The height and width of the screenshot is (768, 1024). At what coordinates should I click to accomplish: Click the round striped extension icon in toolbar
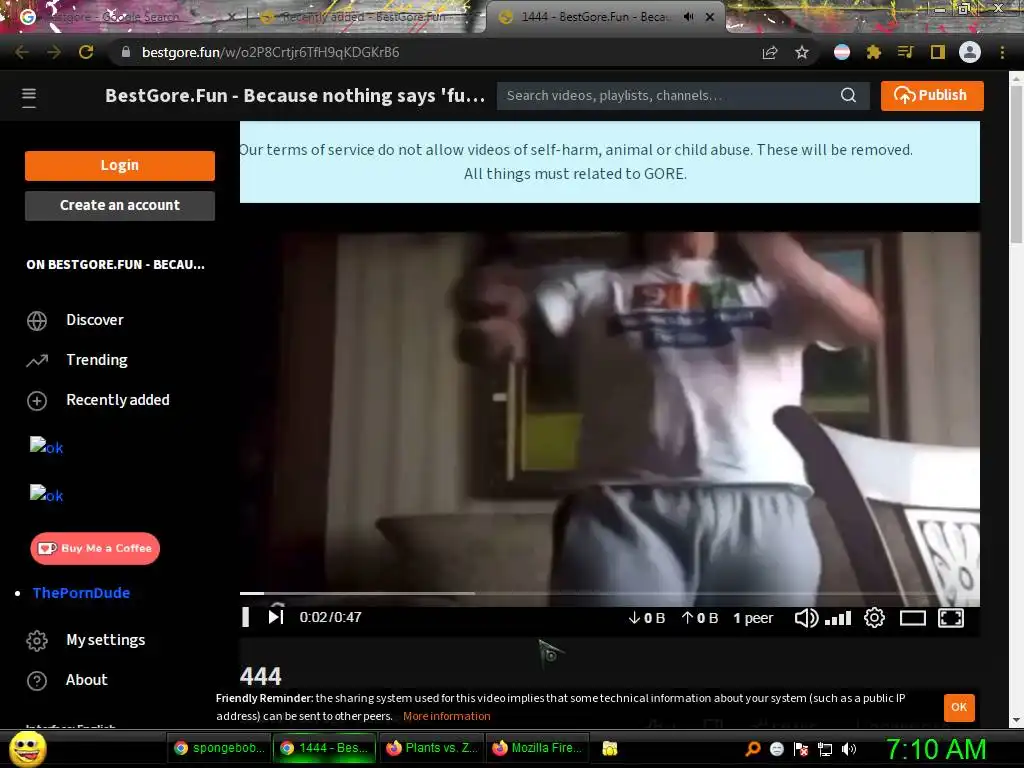click(x=842, y=52)
